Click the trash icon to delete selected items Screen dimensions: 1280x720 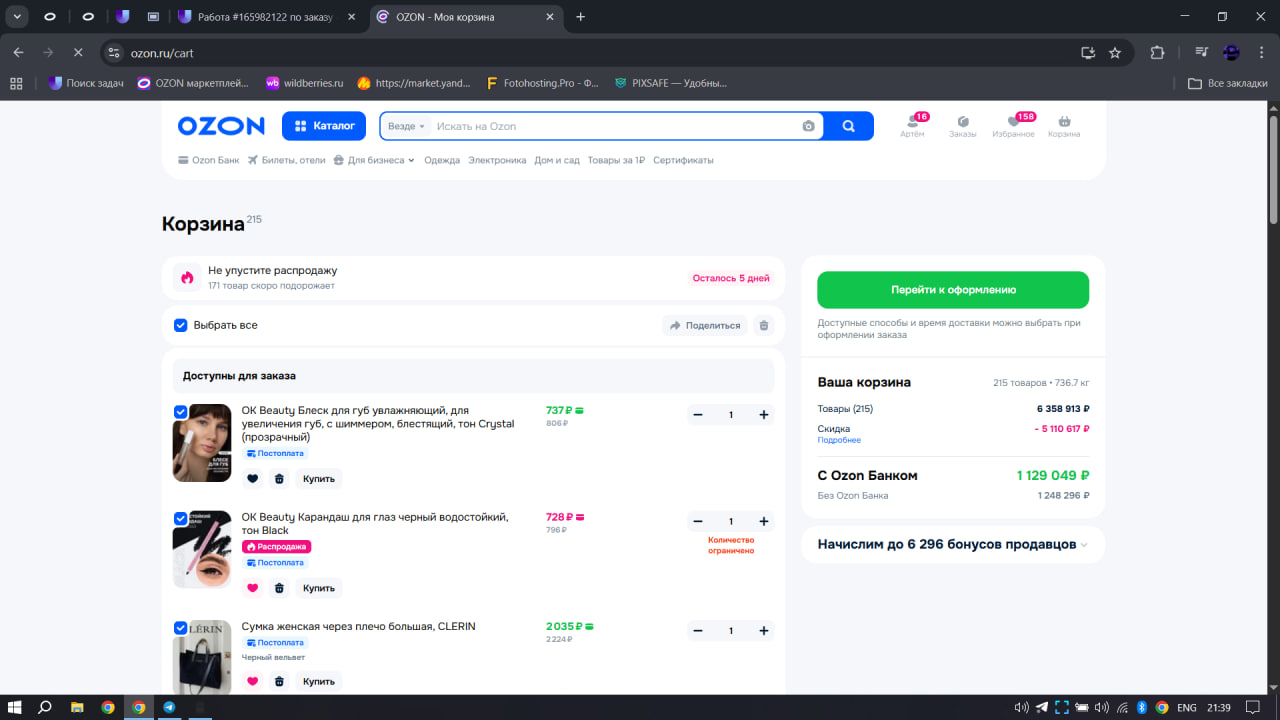click(764, 325)
